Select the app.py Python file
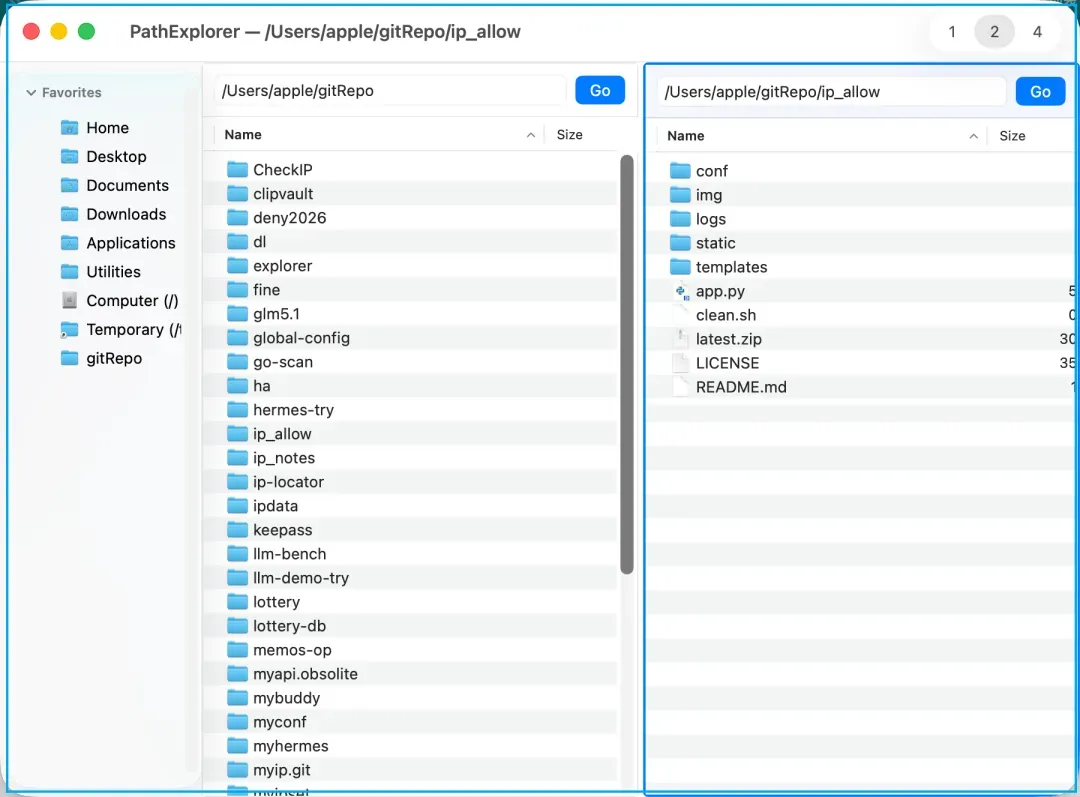The image size is (1080, 797). click(861, 291)
